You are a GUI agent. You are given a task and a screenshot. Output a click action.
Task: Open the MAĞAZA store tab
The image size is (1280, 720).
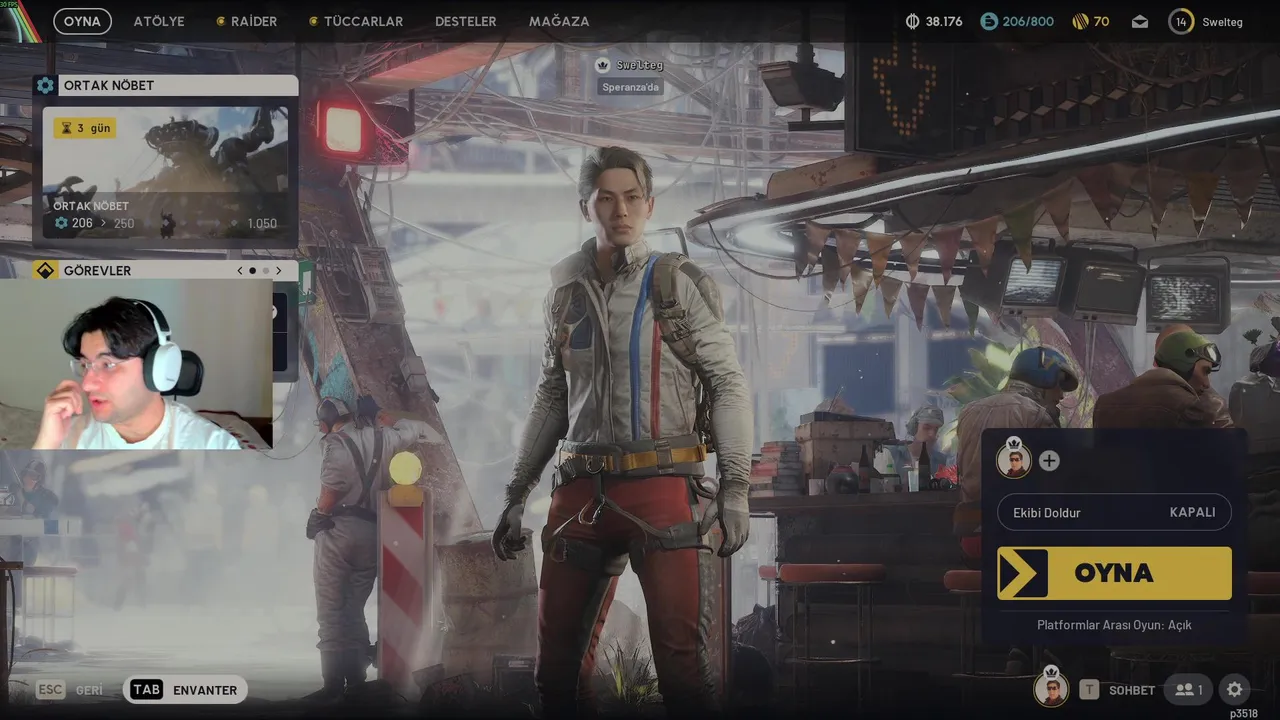tap(559, 21)
